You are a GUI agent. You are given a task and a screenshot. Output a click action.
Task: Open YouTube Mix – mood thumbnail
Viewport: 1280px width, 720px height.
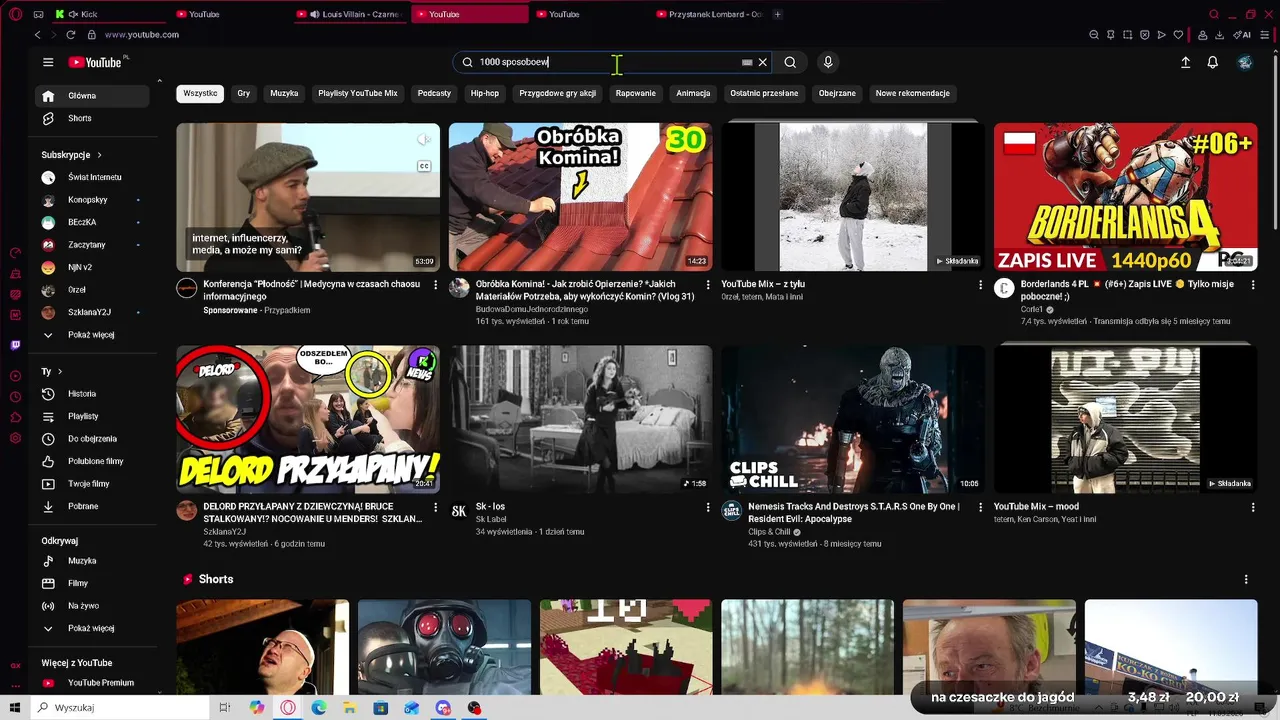click(1125, 420)
